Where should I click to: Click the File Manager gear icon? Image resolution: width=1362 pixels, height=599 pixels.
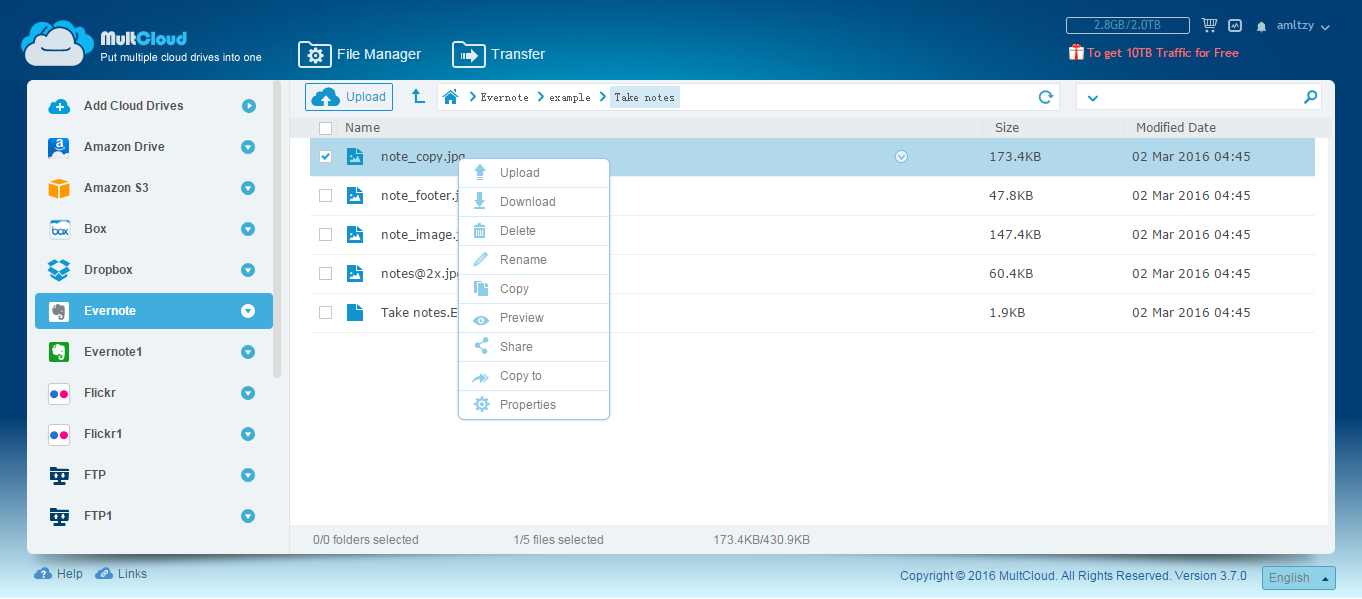(x=314, y=54)
